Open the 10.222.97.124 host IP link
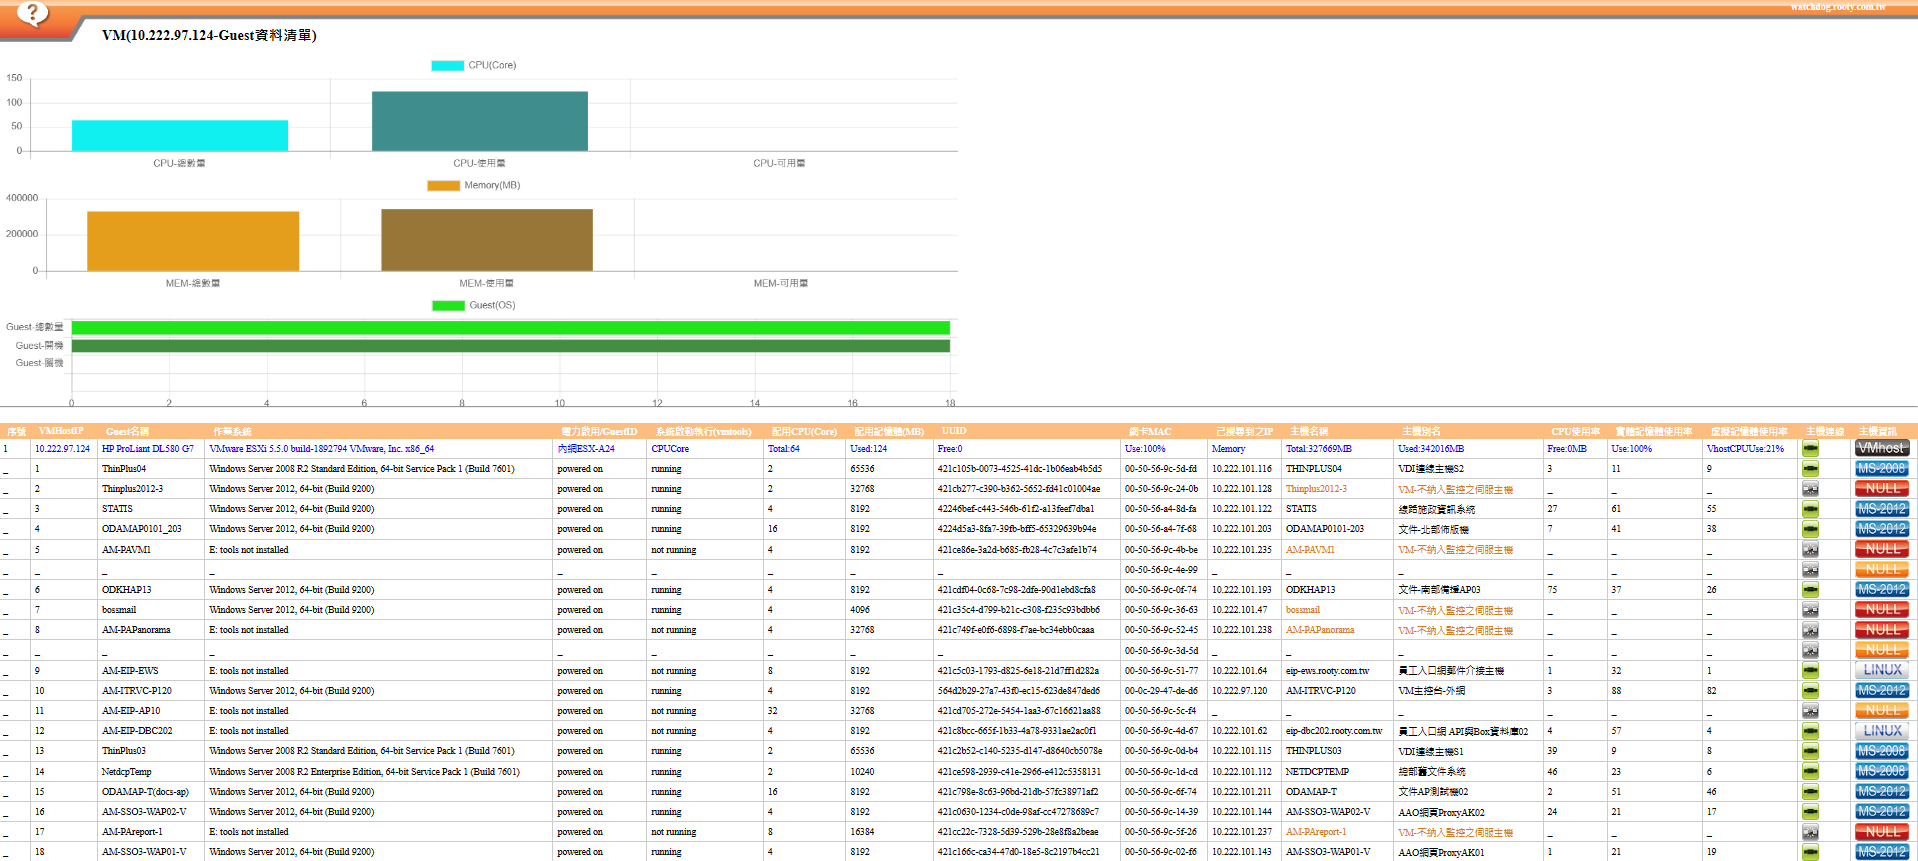 (62, 449)
